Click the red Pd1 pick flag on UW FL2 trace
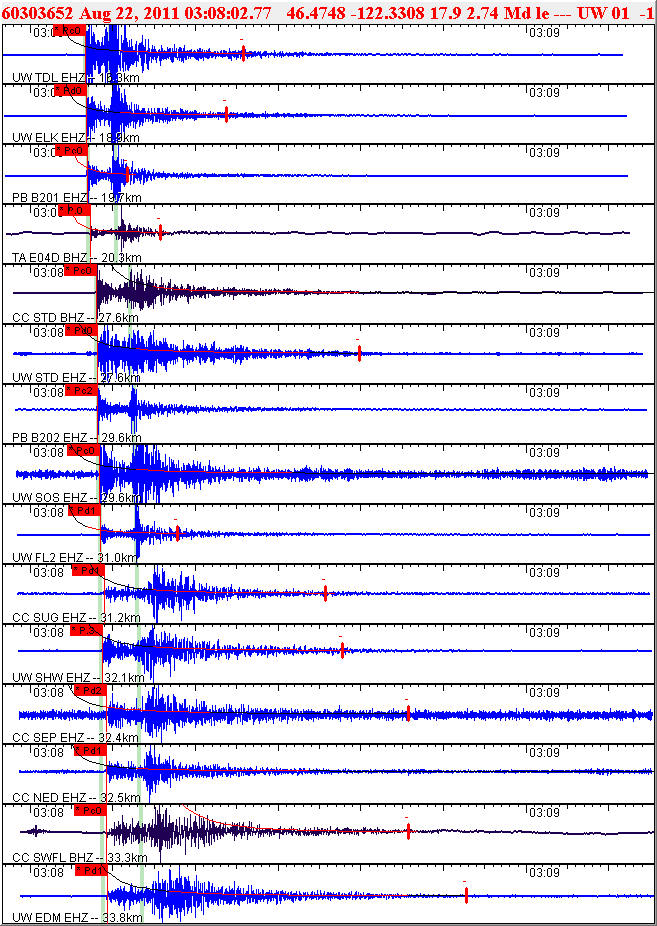The height and width of the screenshot is (926, 657). pyautogui.click(x=84, y=510)
